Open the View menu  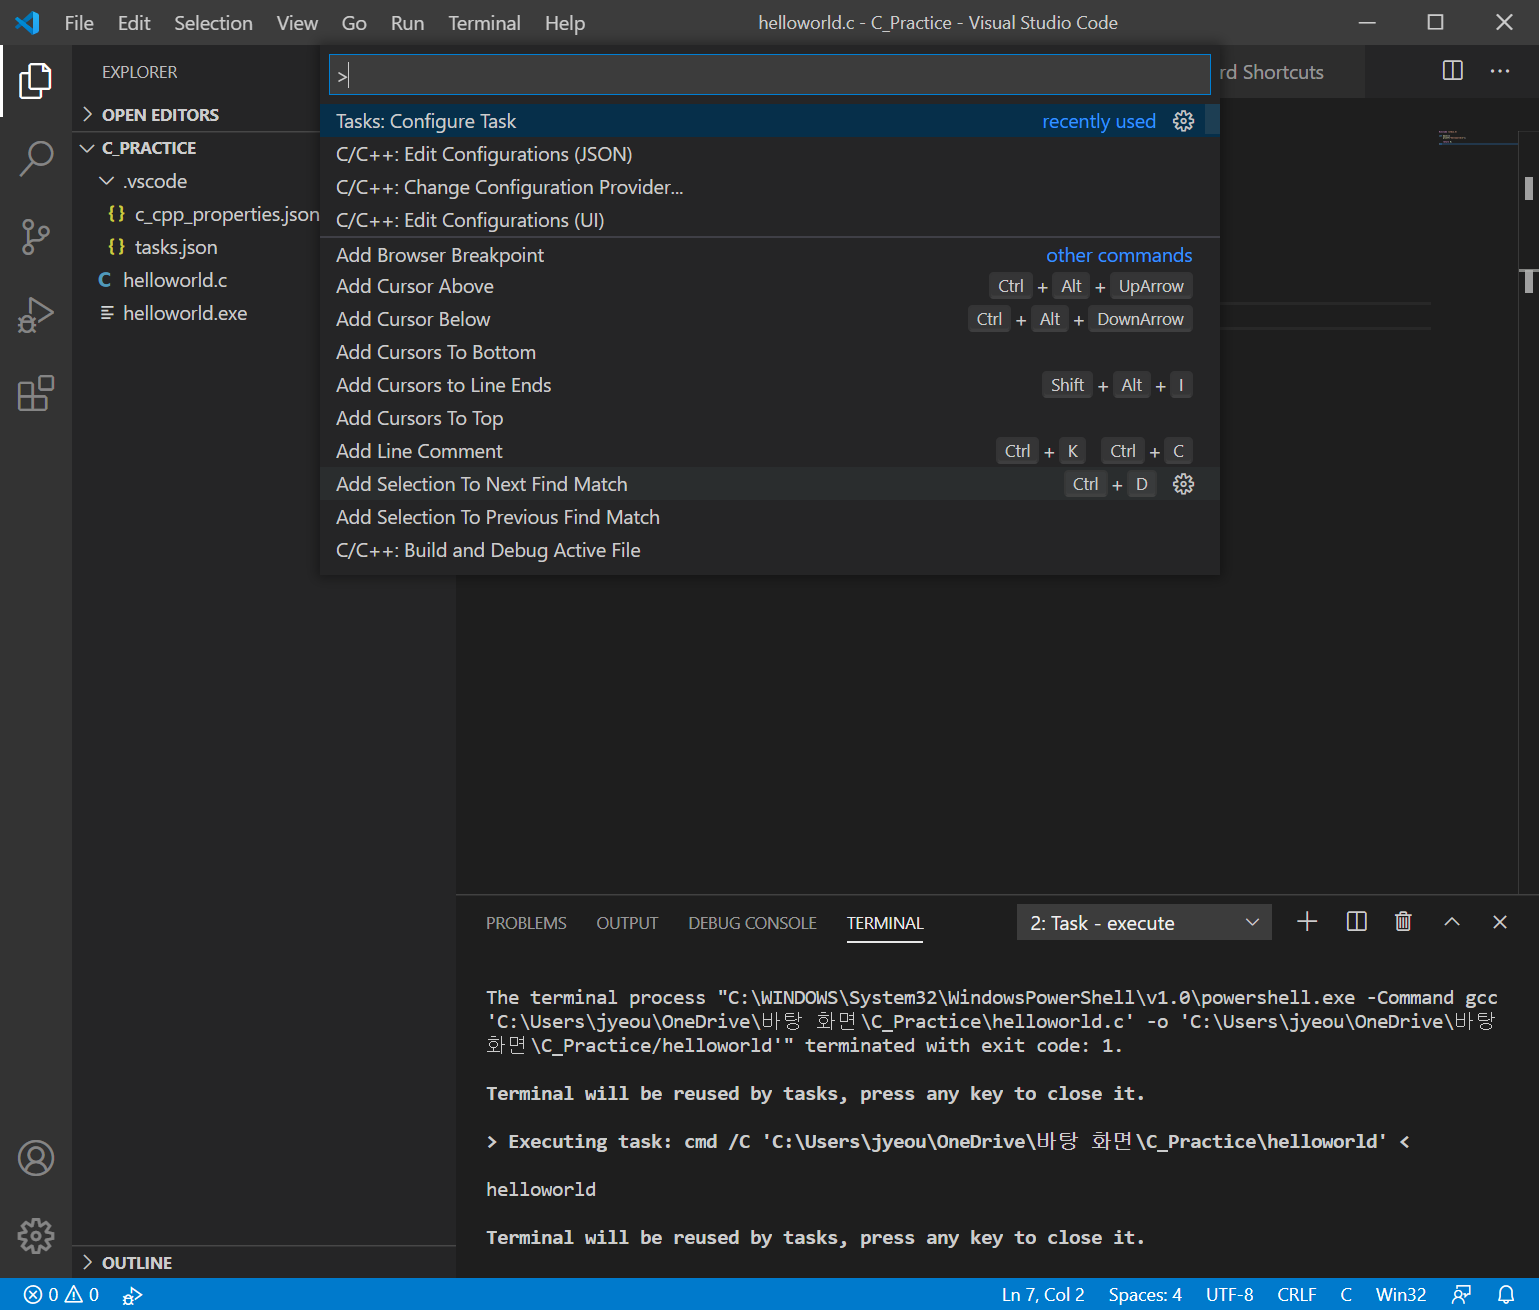tap(297, 23)
